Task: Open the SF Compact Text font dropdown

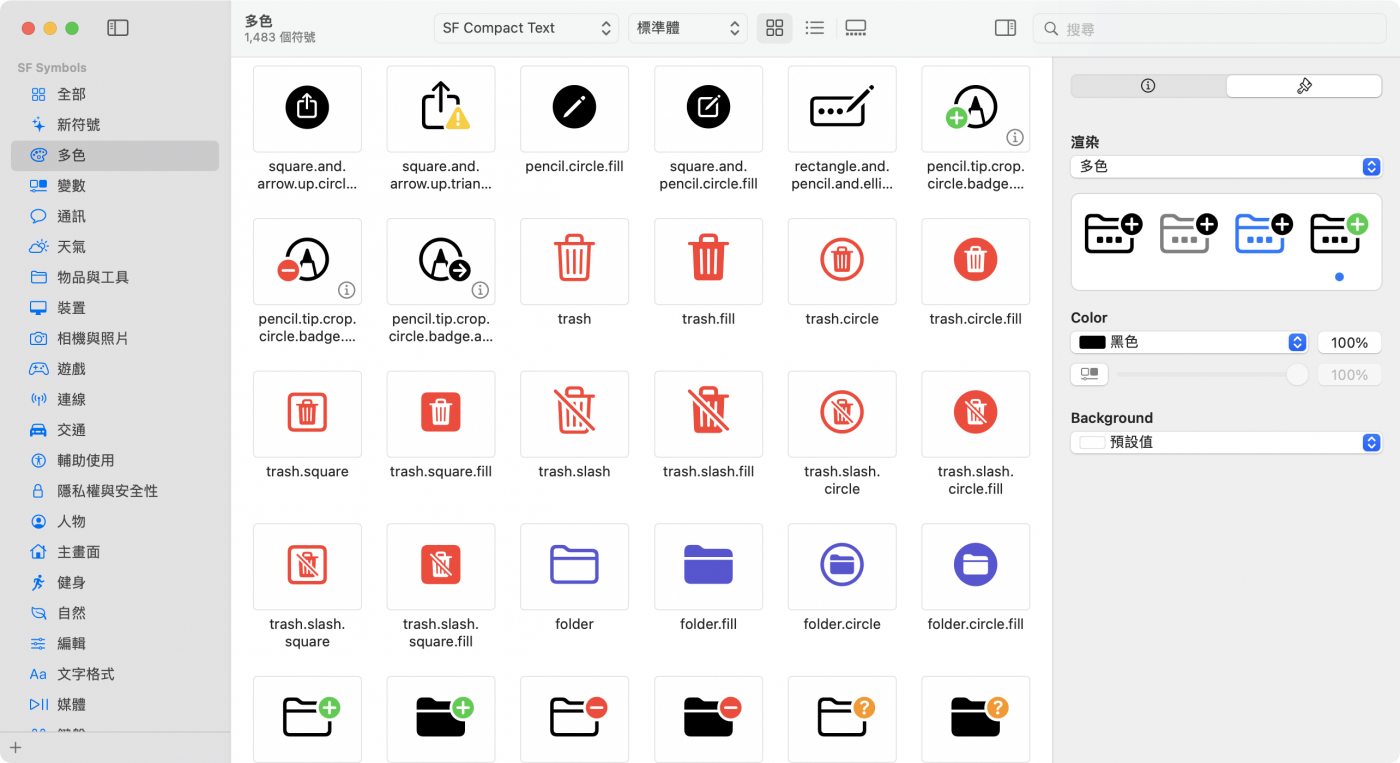Action: pyautogui.click(x=527, y=28)
